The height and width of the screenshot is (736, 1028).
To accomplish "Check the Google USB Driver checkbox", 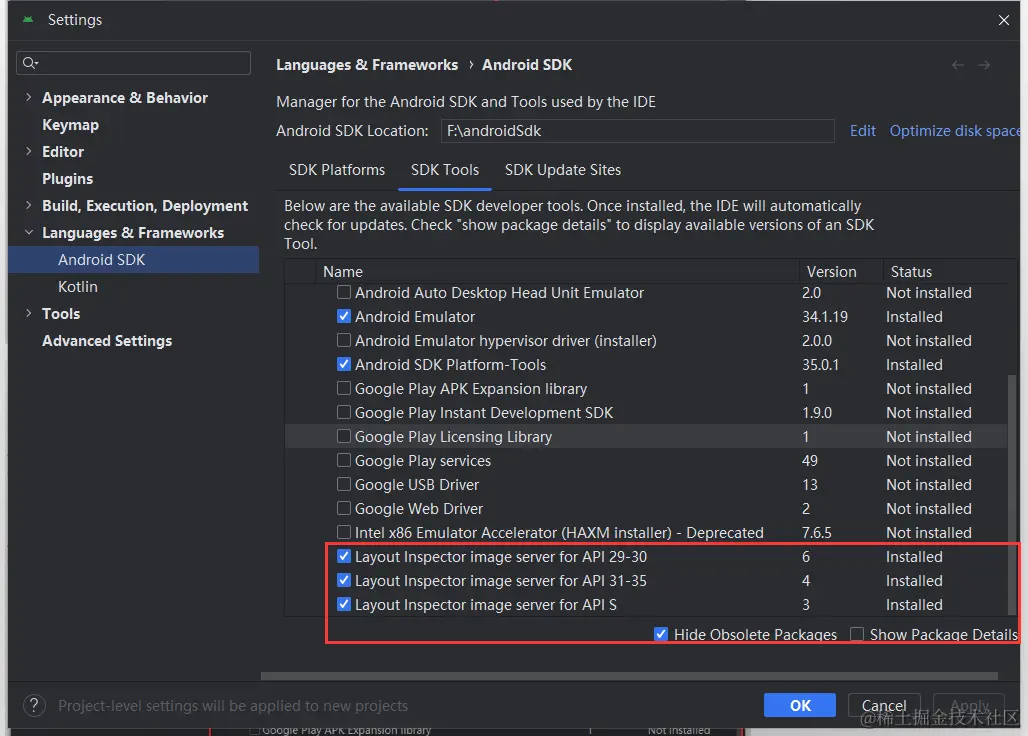I will click(344, 484).
